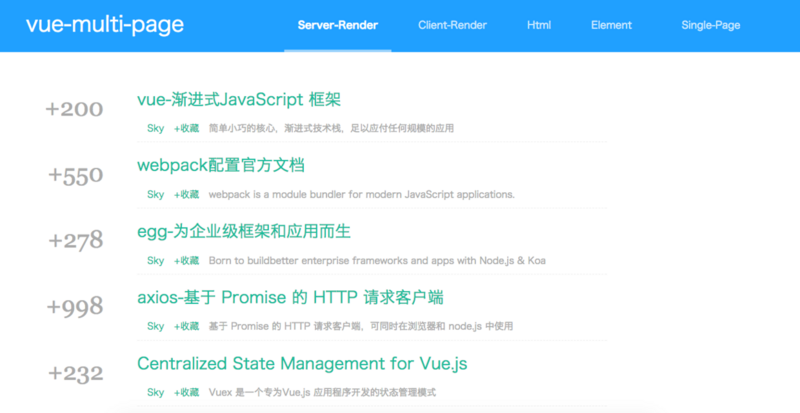Open the Element tab
Screen dimensions: 800x413
(611, 25)
